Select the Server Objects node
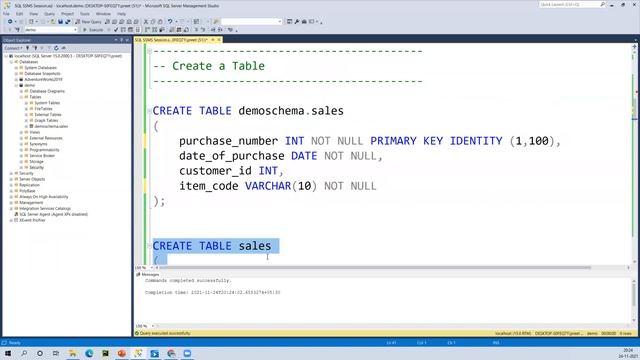Screen dimensions: 640x360 click(x=32, y=179)
